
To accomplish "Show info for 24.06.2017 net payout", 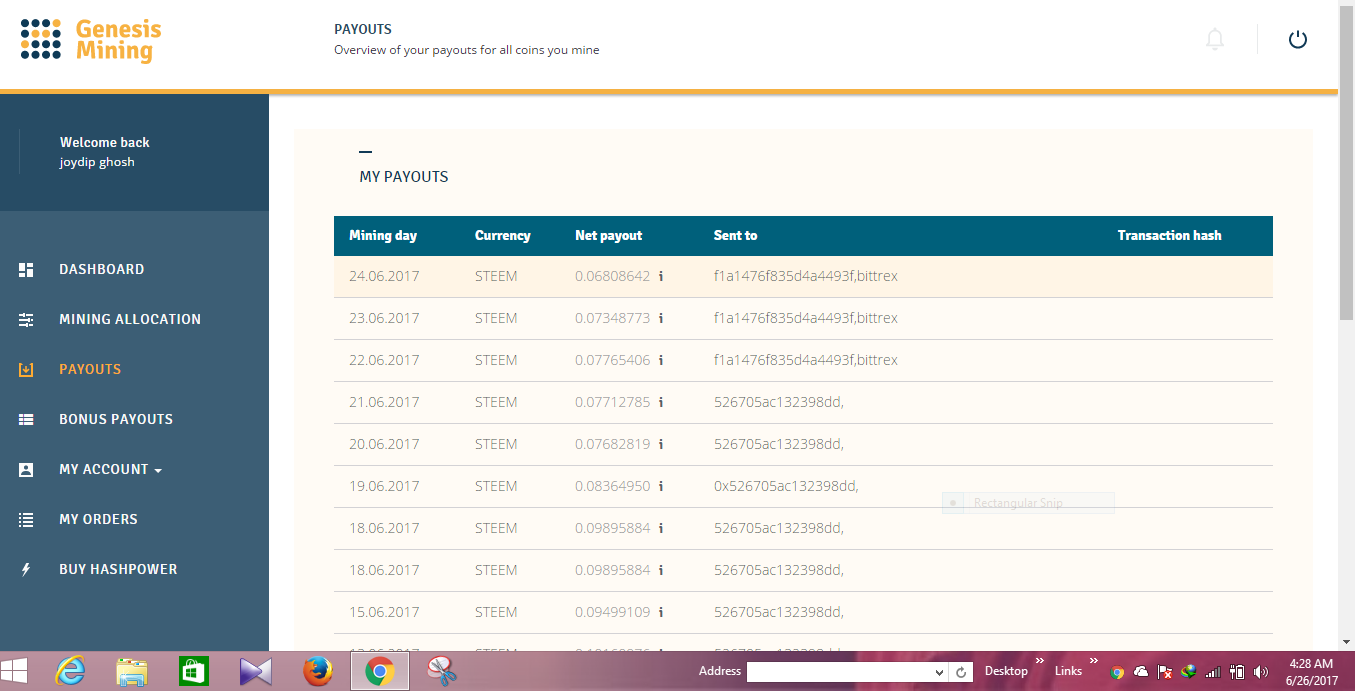I will click(661, 276).
